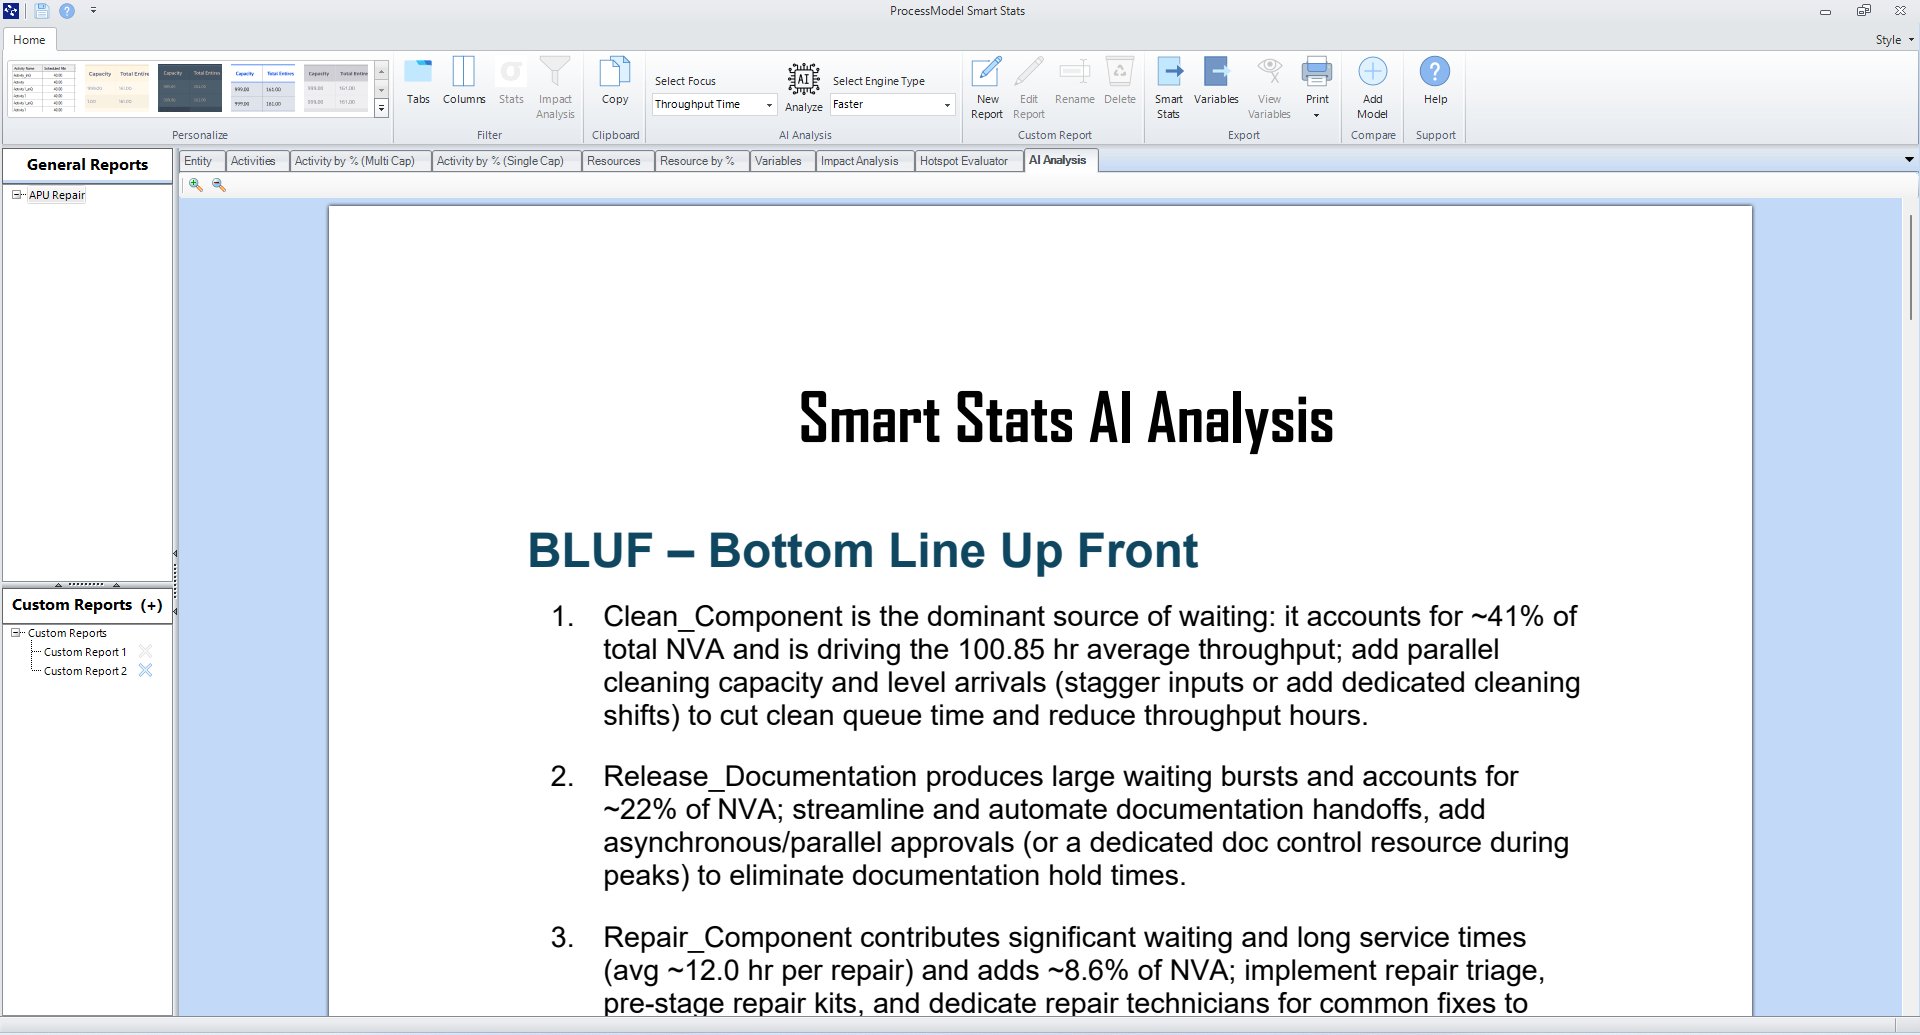Delete Custom Report 2 with its X
The image size is (1920, 1035).
pyautogui.click(x=145, y=670)
